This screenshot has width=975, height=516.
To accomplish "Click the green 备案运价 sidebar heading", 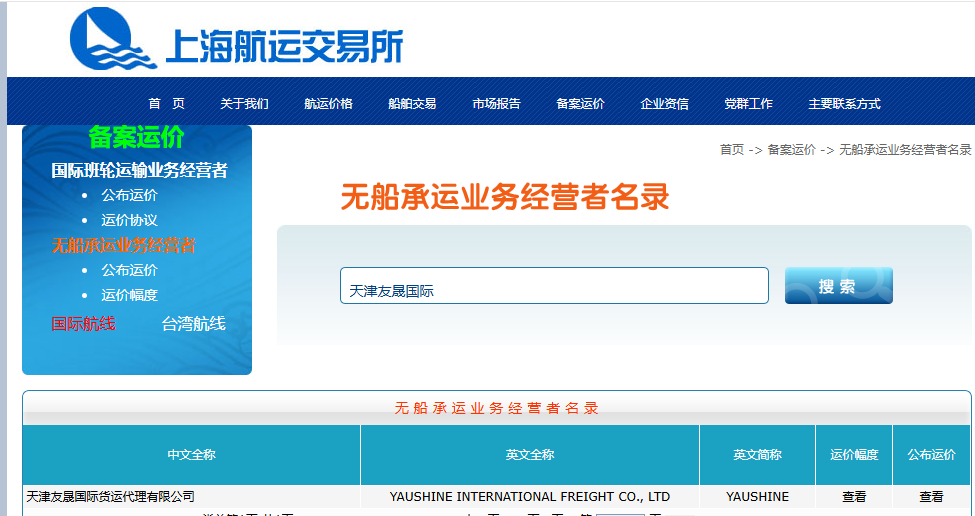I will click(136, 137).
